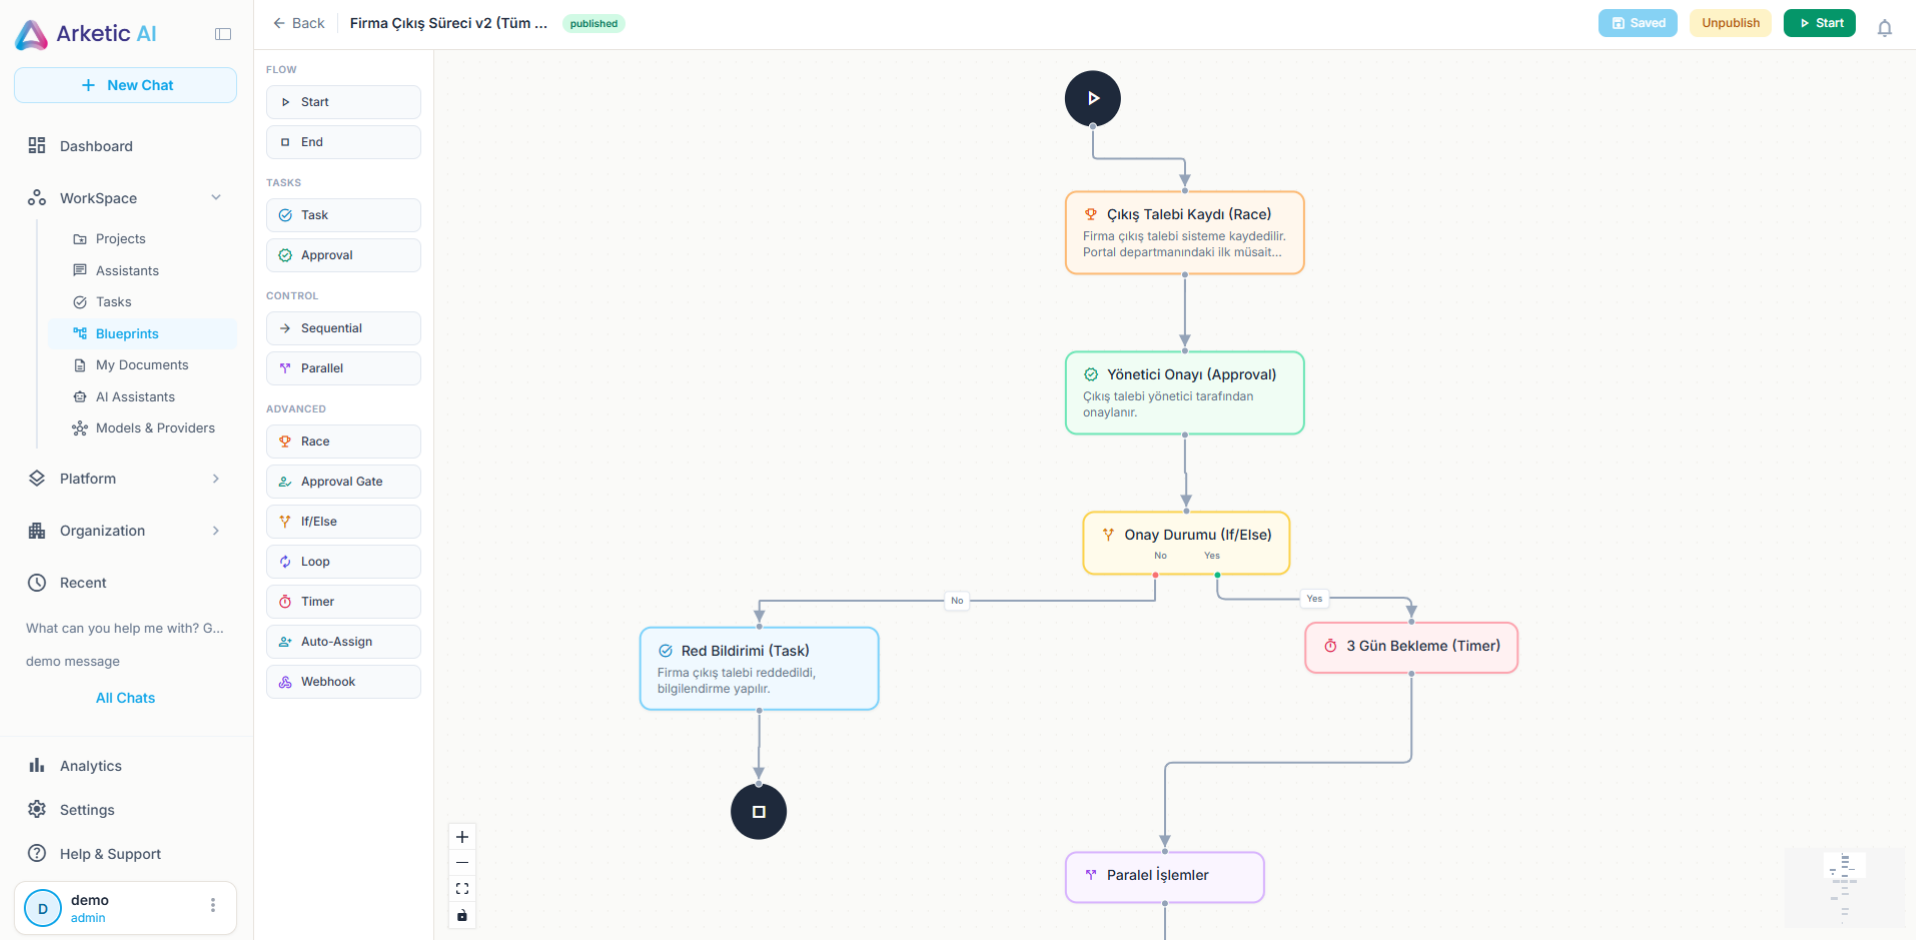Select the Paralel İşlemler node
This screenshot has height=940, width=1916.
(1165, 877)
